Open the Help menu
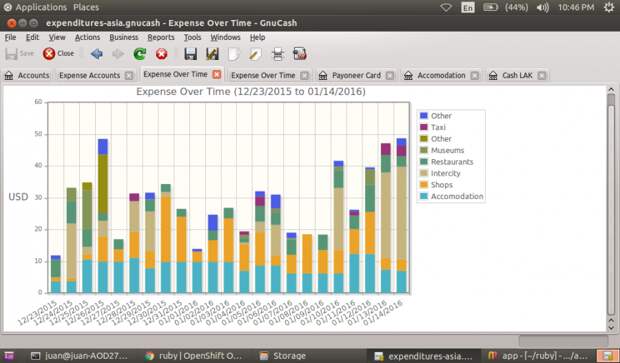 click(257, 37)
